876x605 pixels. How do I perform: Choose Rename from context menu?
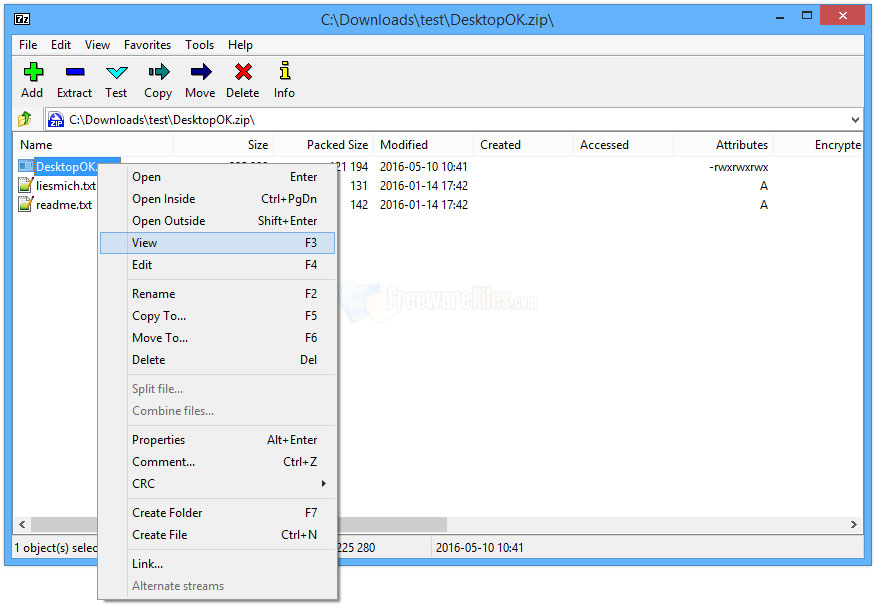click(x=218, y=294)
